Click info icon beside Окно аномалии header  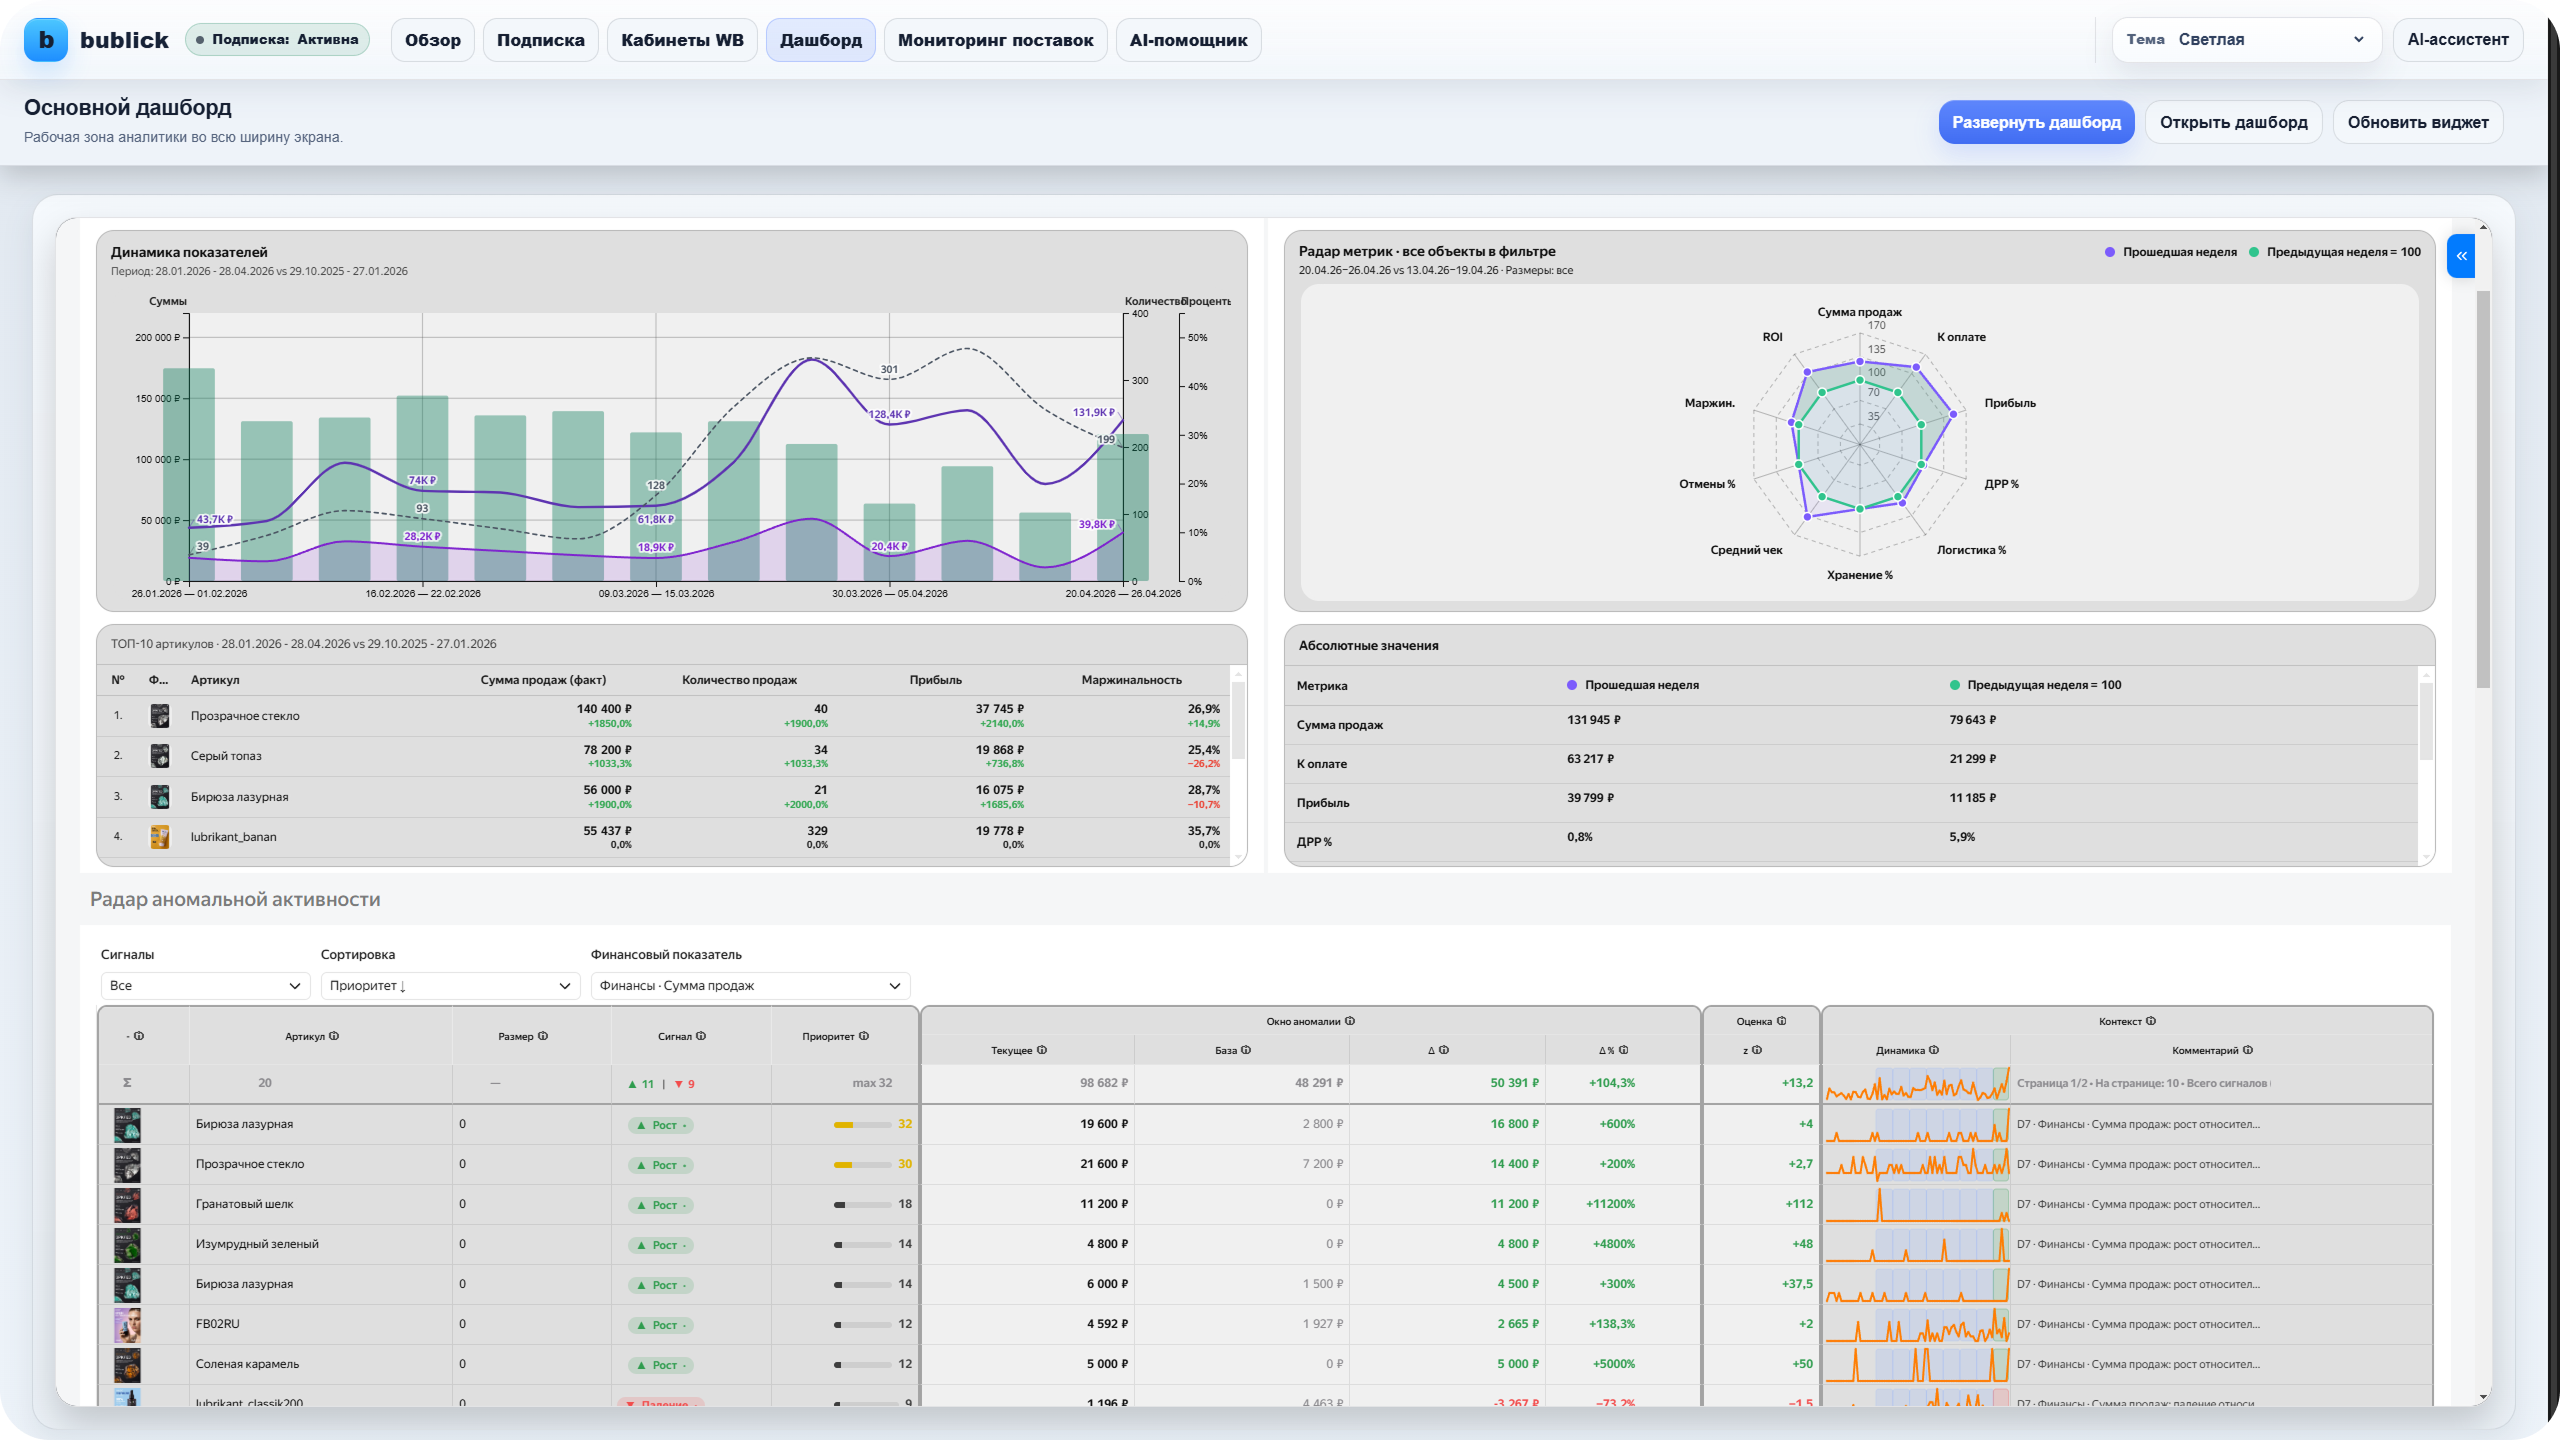(1350, 1021)
